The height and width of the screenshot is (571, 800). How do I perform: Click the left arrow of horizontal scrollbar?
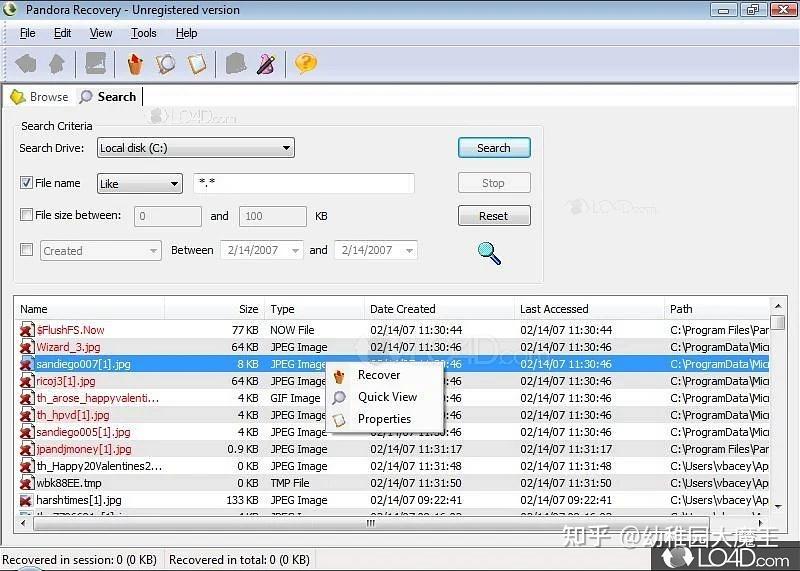click(23, 523)
